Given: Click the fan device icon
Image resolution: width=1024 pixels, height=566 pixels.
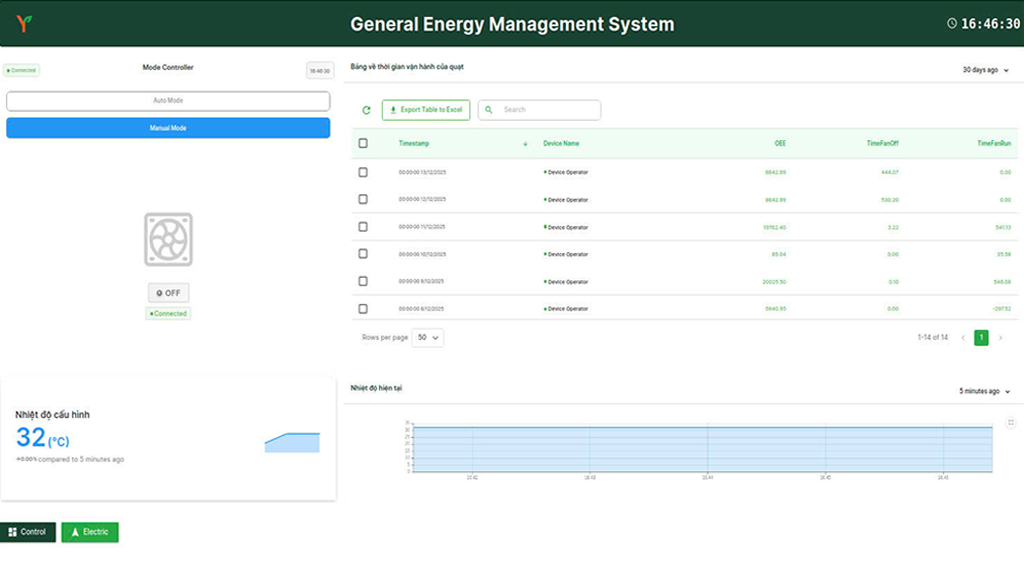Looking at the screenshot, I should [x=168, y=239].
